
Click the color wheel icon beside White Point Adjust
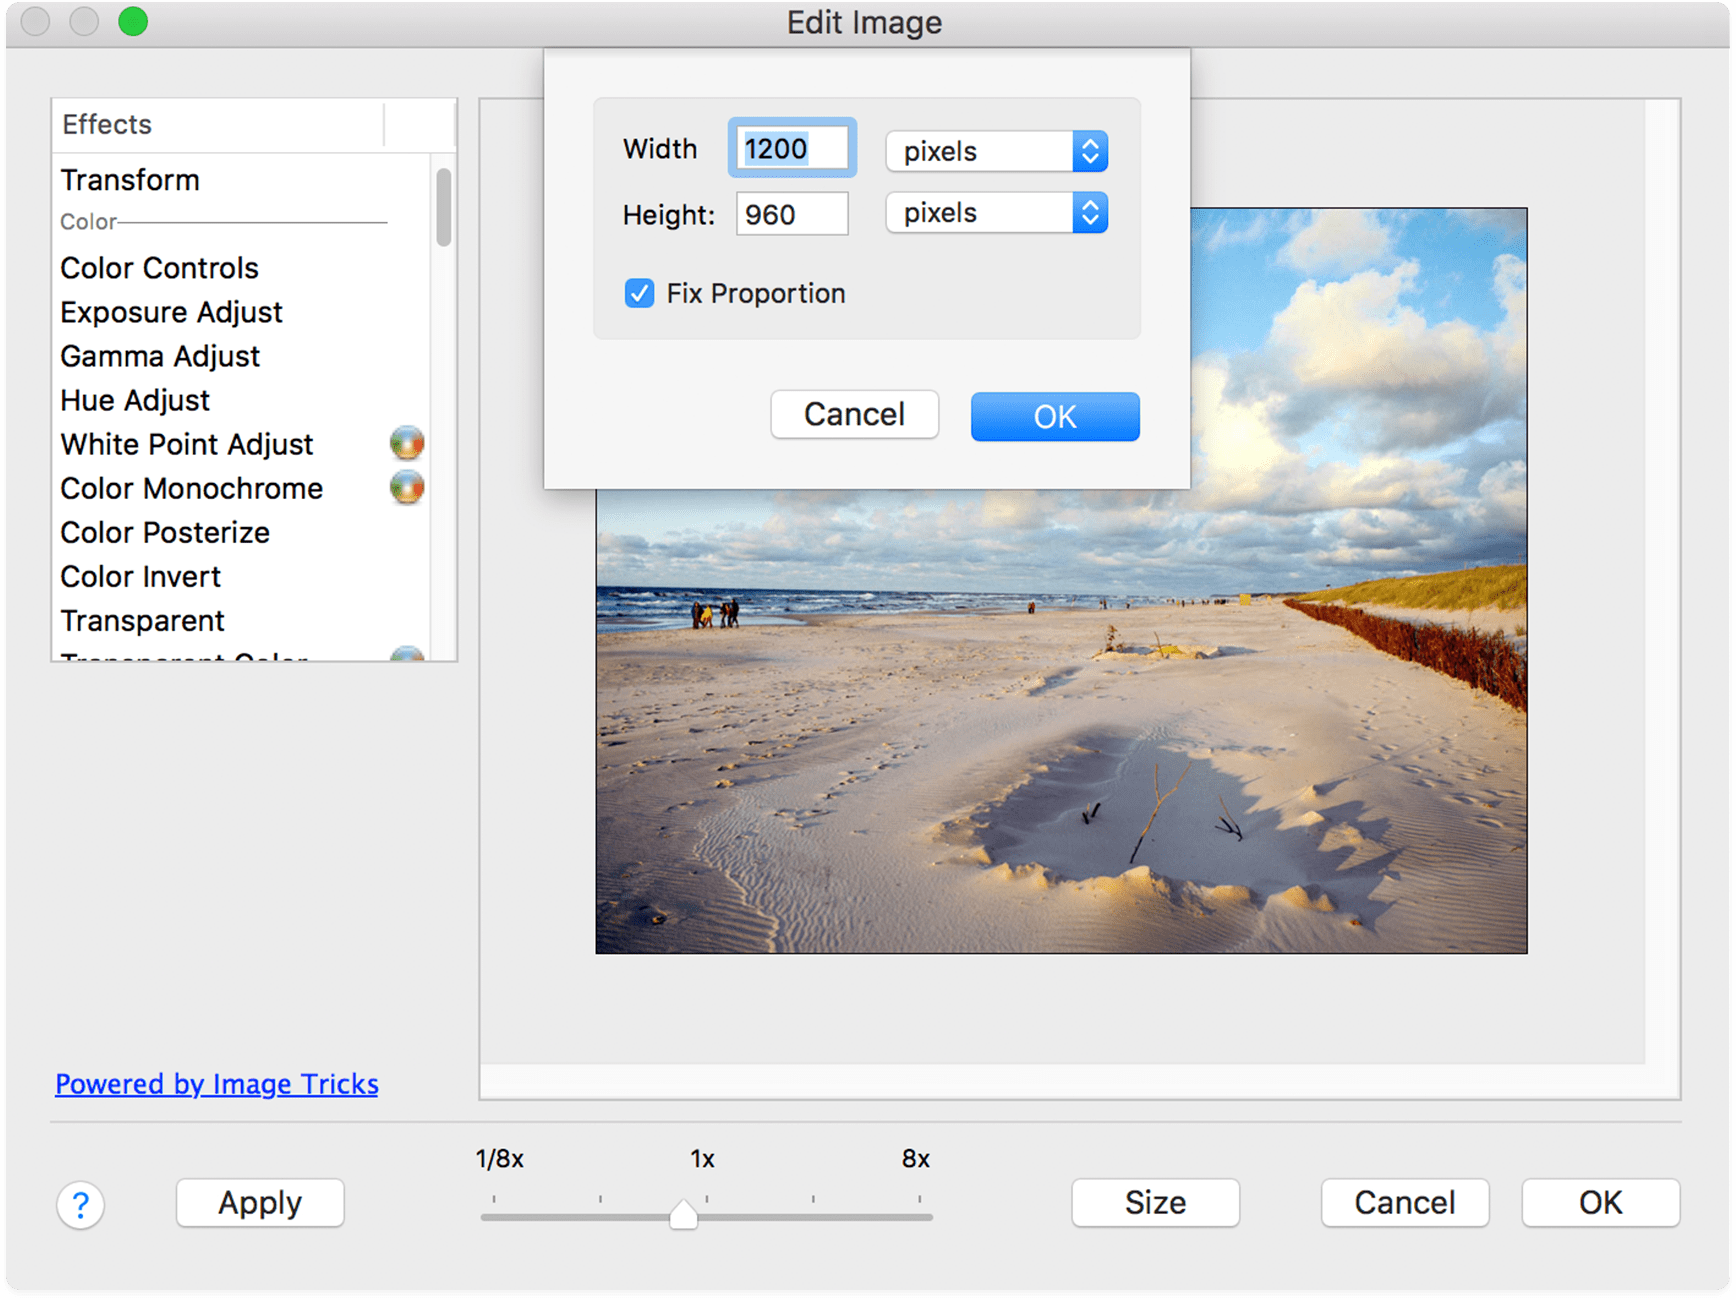tap(406, 442)
